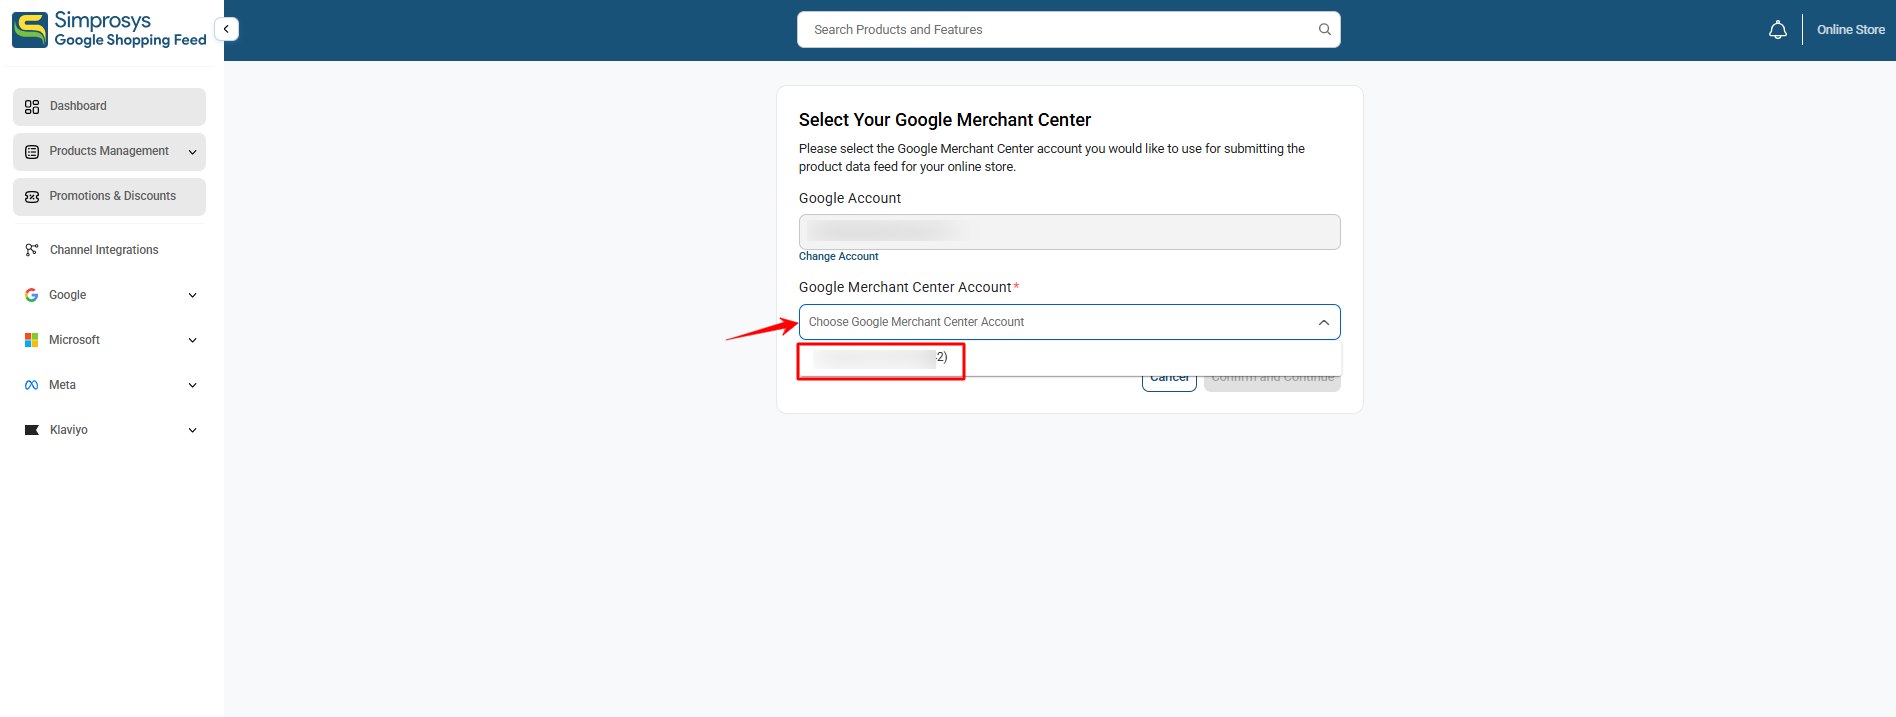The image size is (1896, 717).
Task: Open notifications bell
Action: [x=1777, y=30]
